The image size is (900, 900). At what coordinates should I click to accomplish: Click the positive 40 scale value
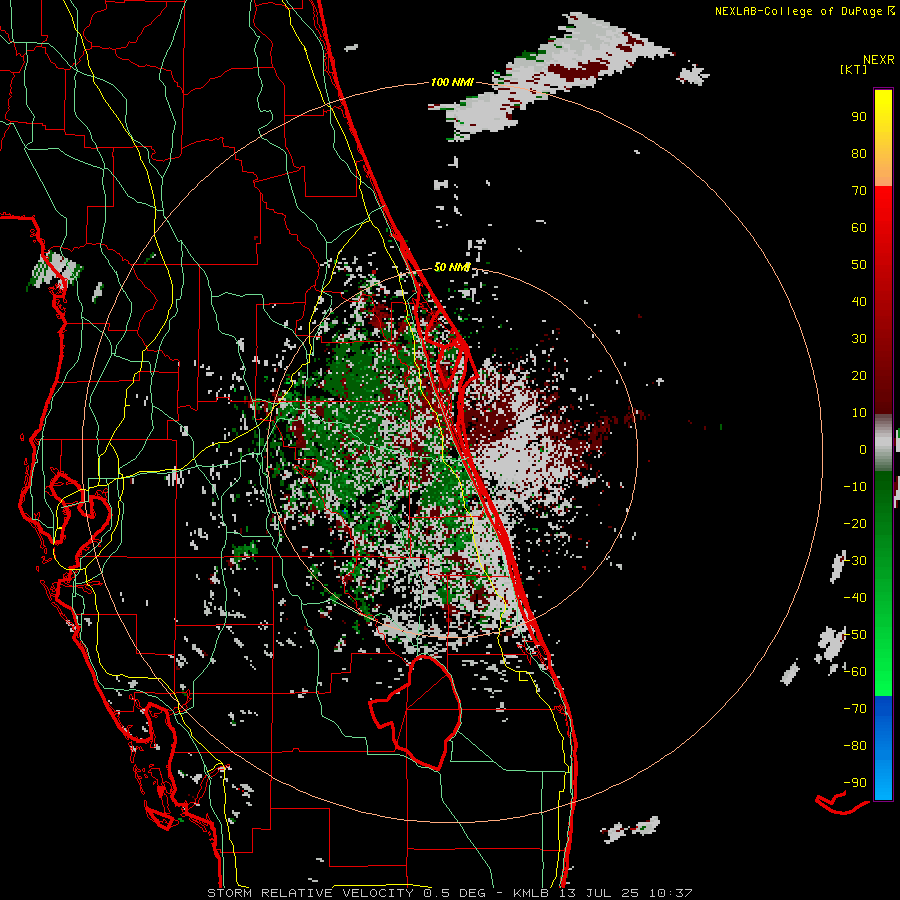[859, 302]
